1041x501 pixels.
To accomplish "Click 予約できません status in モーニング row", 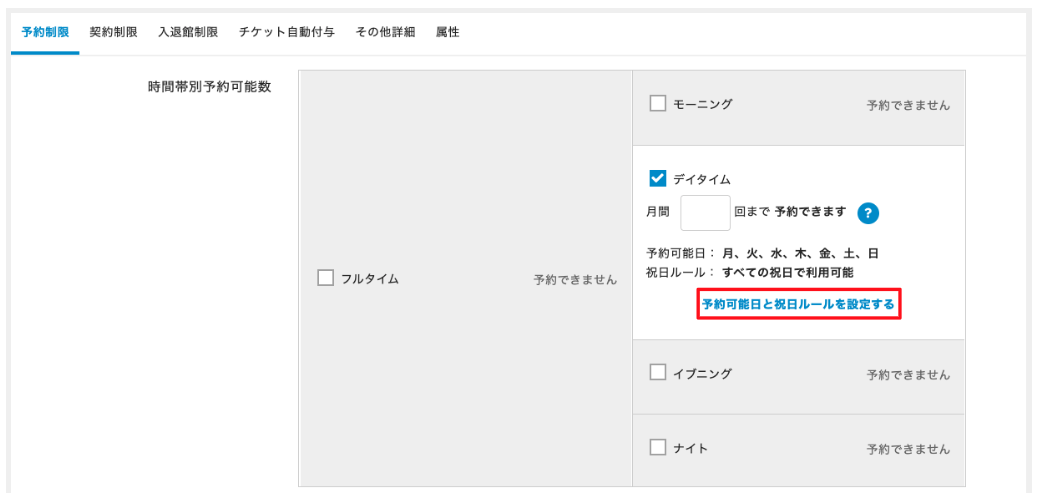I will [908, 105].
